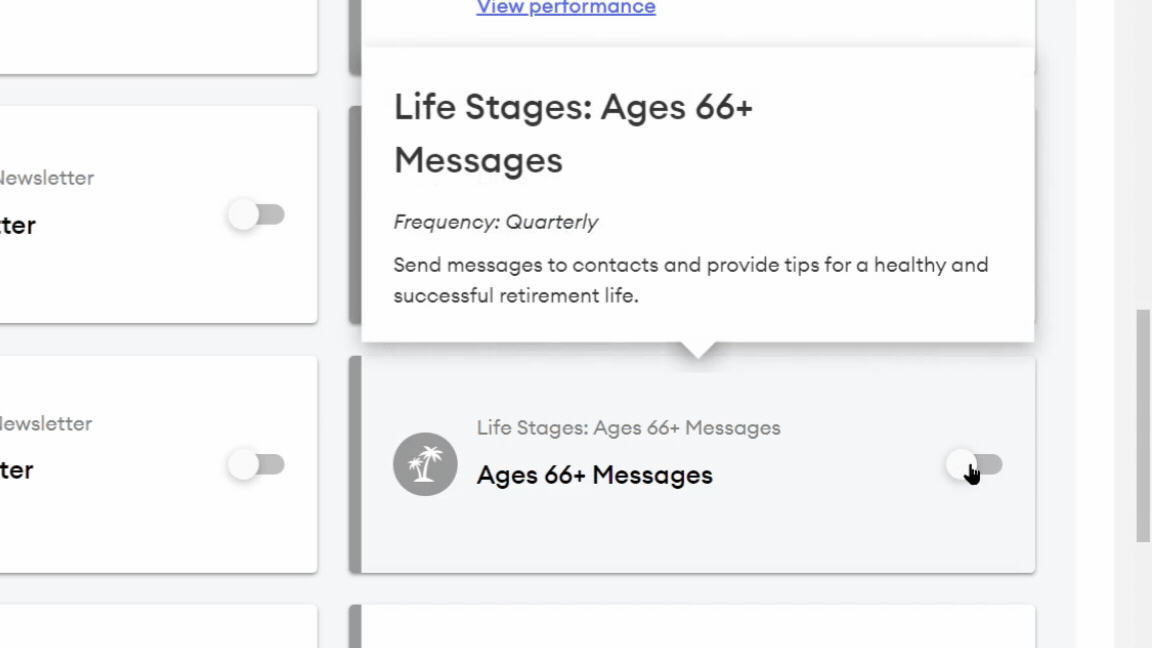The height and width of the screenshot is (648, 1152).
Task: Turn on the lower Newsletter toggle switch
Action: click(x=256, y=464)
